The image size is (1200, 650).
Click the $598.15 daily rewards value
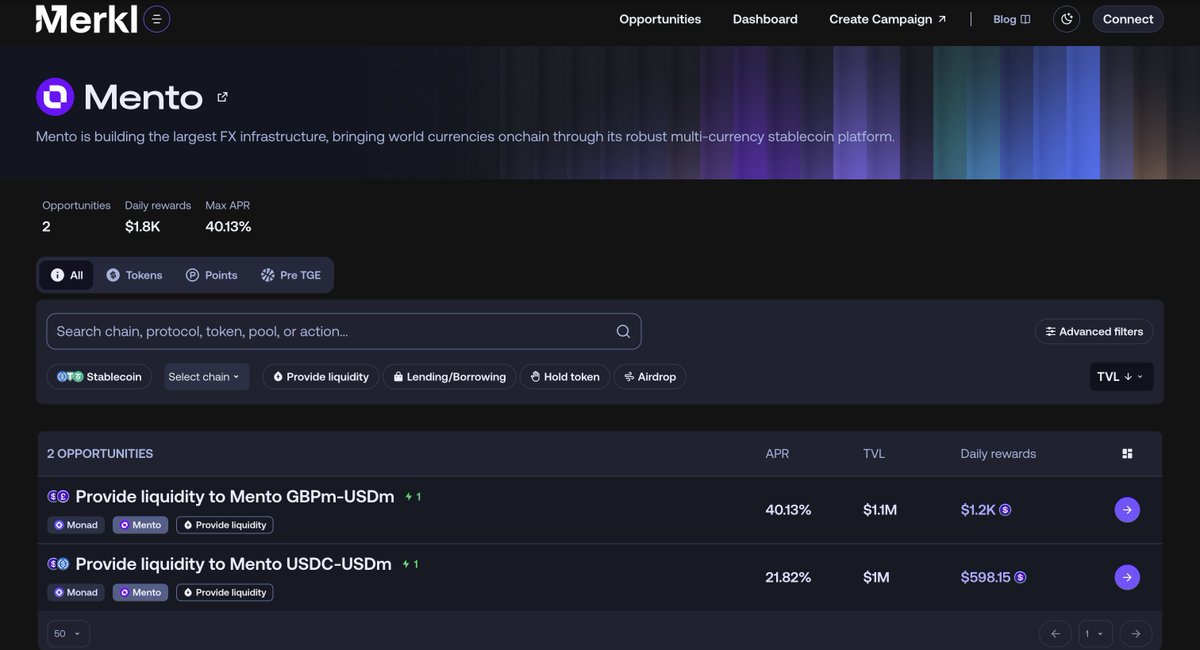coord(985,577)
